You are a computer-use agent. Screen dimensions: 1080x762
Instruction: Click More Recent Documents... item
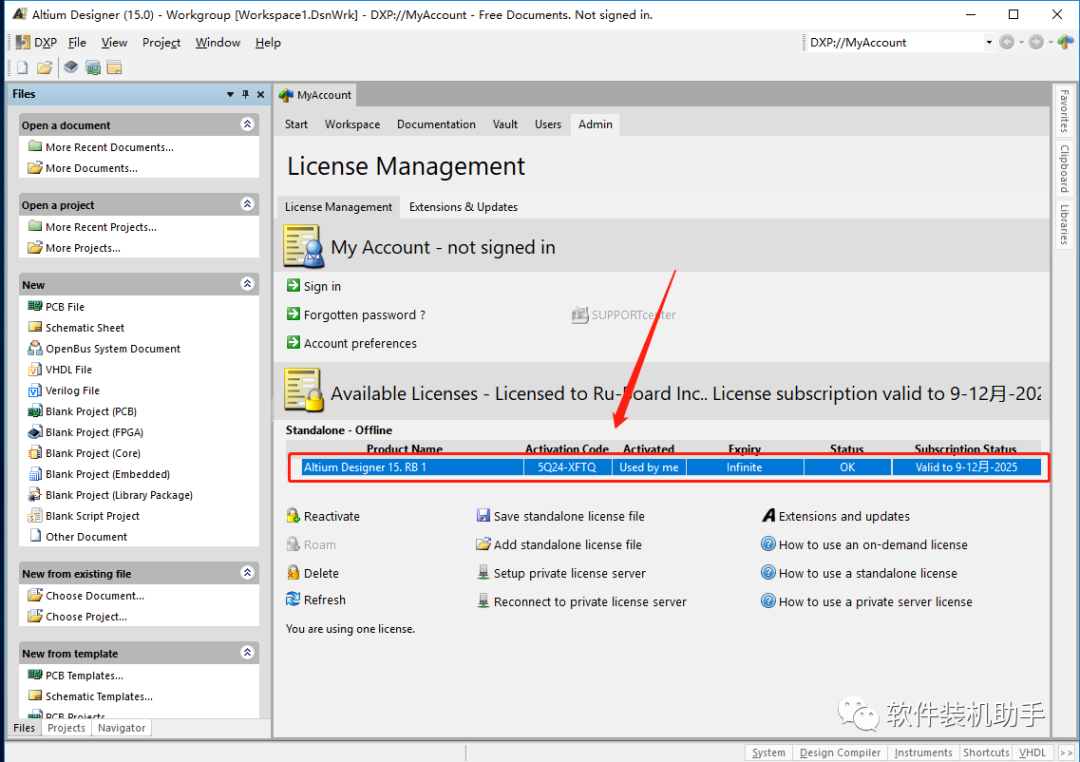click(x=110, y=147)
